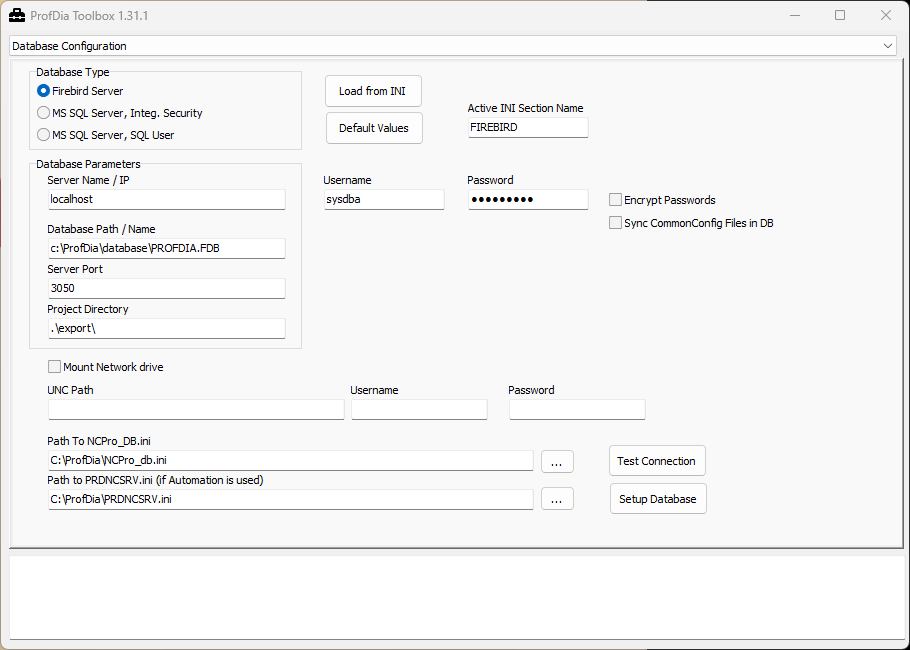Click the Server Port field
Screen dimensions: 910x650
(166, 288)
